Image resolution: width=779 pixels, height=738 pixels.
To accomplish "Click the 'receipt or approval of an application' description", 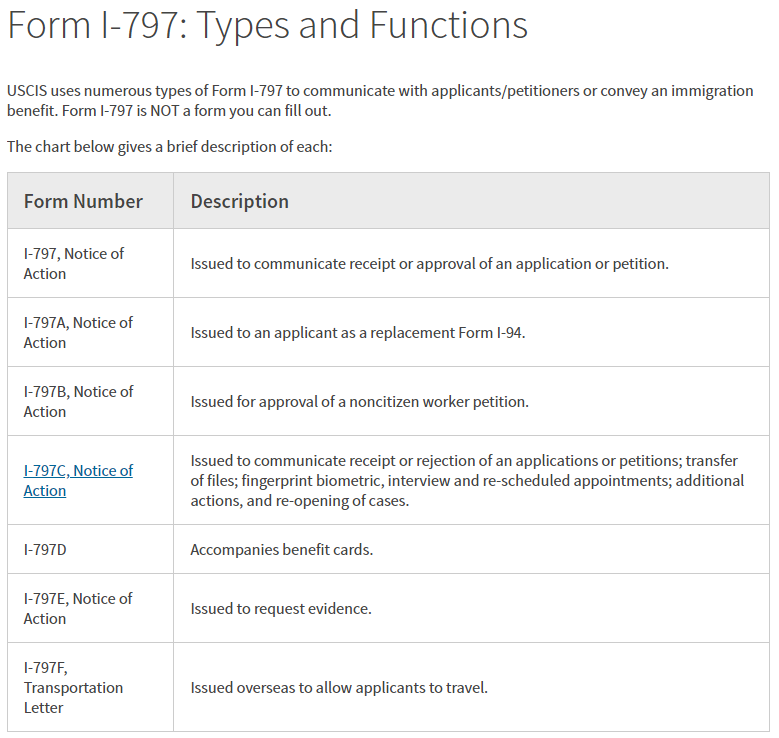I will coord(429,264).
